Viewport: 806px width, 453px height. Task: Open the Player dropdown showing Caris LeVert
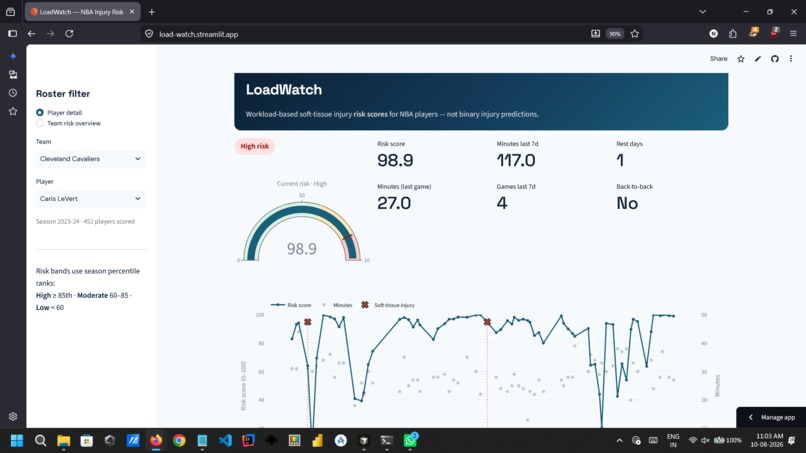tap(91, 198)
